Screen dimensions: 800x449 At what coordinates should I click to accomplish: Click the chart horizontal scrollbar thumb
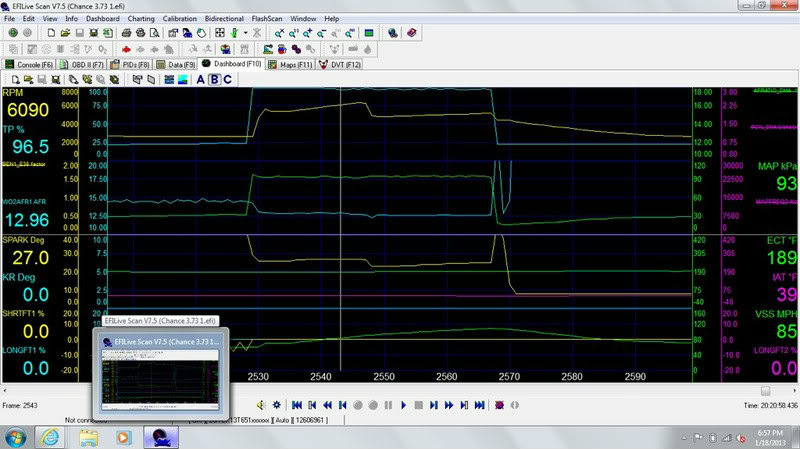coord(765,390)
